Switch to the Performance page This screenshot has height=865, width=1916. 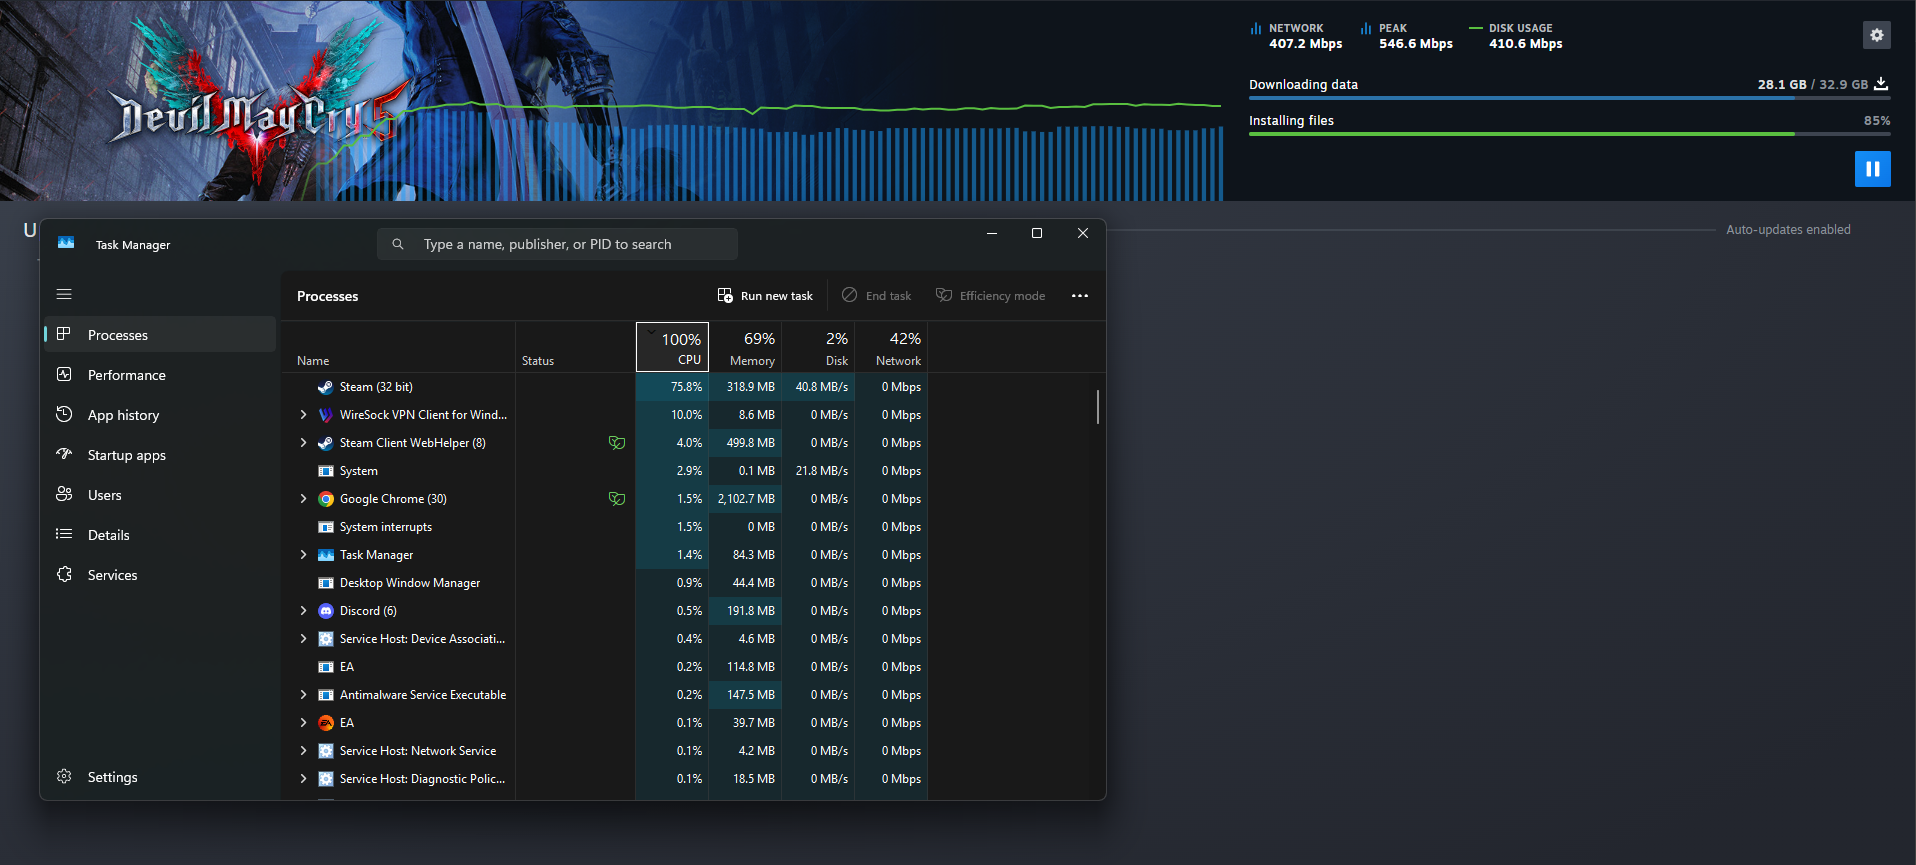click(160, 375)
